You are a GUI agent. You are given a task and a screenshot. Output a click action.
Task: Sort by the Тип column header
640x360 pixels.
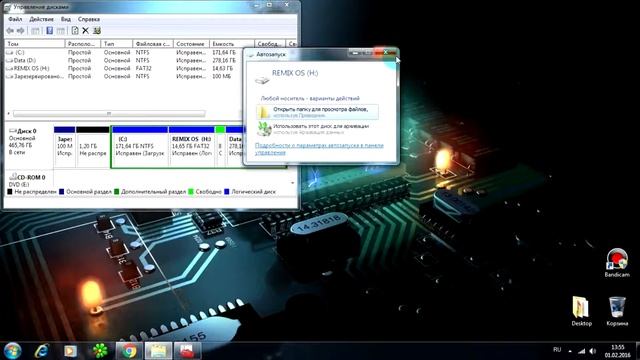pyautogui.click(x=117, y=44)
